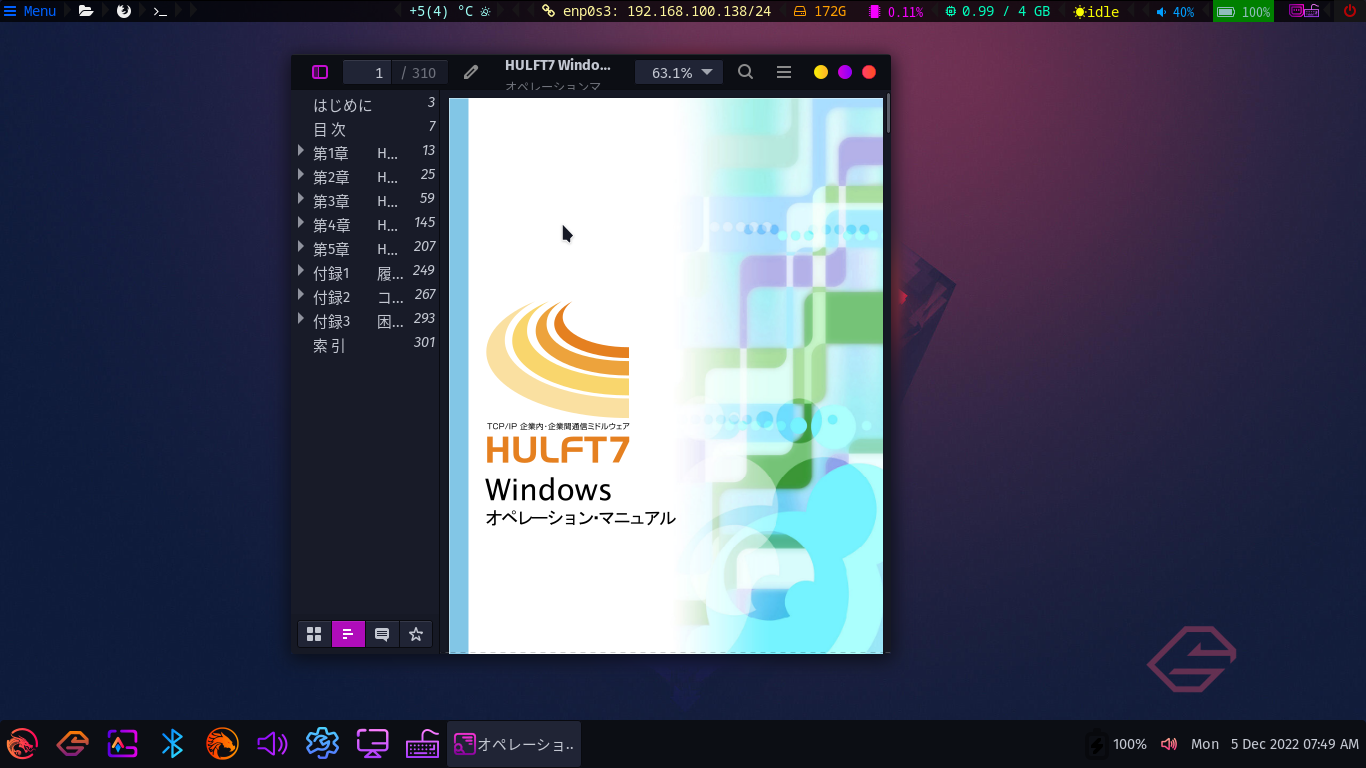Go to はじめに in the outline
Viewport: 1366px width, 768px height.
pos(343,105)
